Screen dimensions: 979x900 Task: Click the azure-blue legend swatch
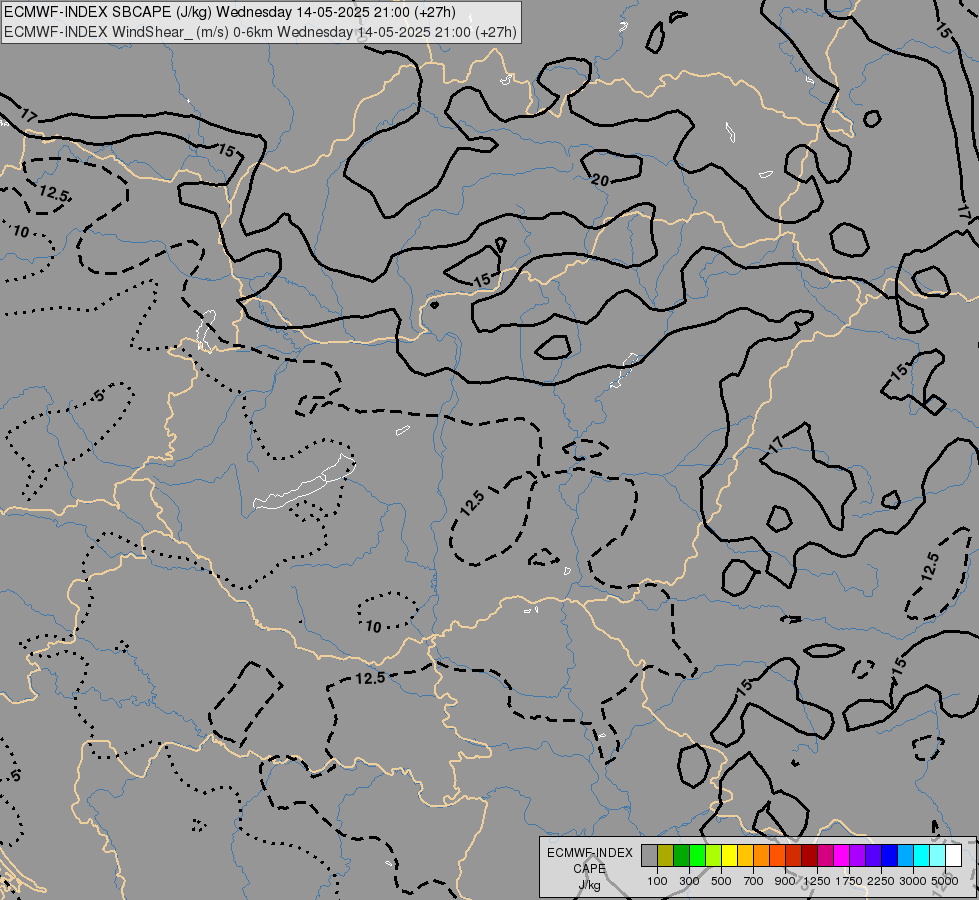click(x=906, y=856)
